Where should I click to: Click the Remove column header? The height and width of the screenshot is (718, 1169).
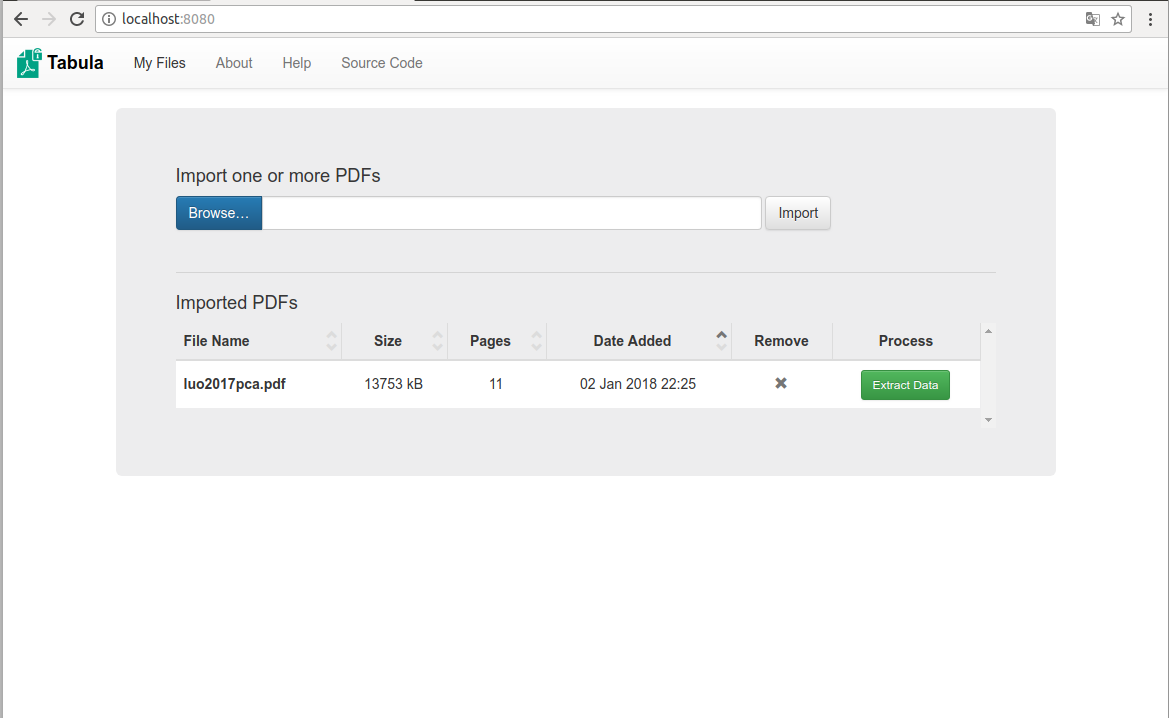click(x=781, y=341)
